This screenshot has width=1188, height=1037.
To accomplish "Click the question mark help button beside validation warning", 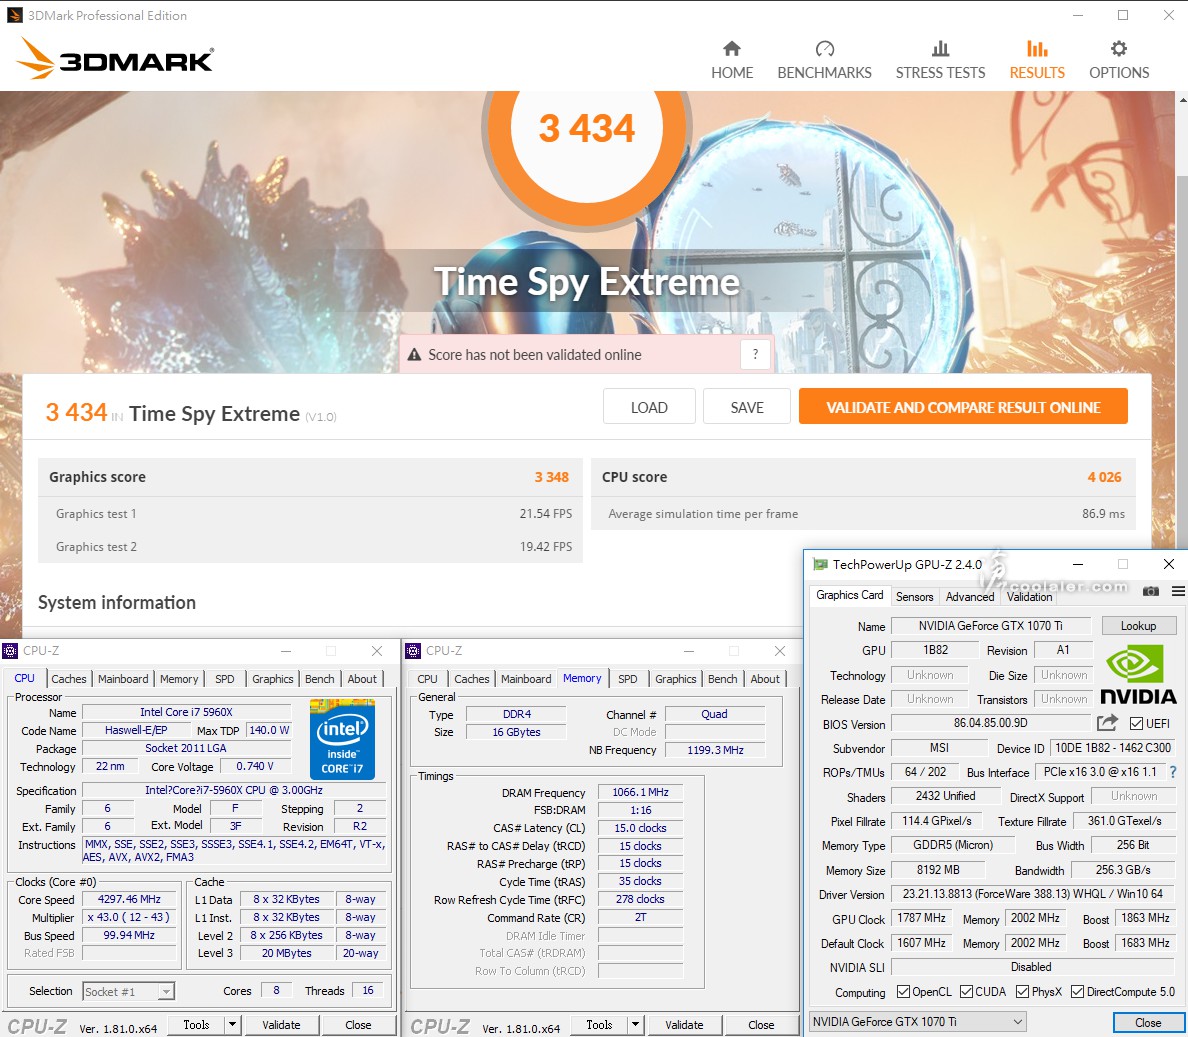I will tap(755, 354).
